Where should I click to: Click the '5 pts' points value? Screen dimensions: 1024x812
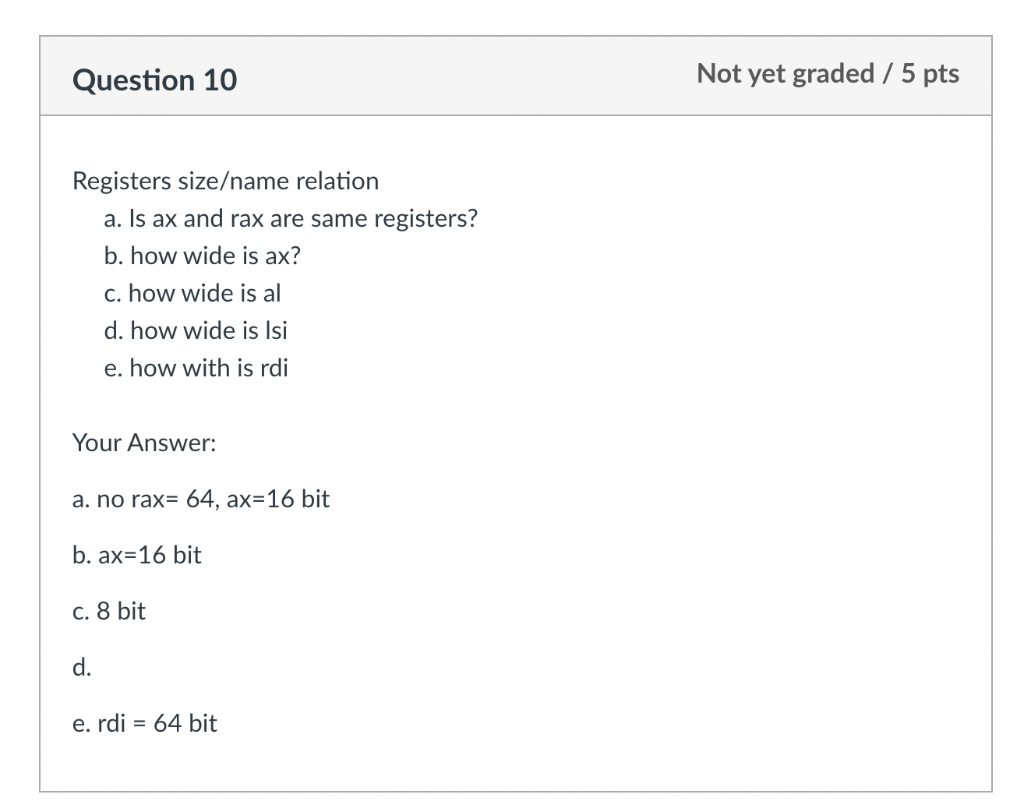[930, 74]
